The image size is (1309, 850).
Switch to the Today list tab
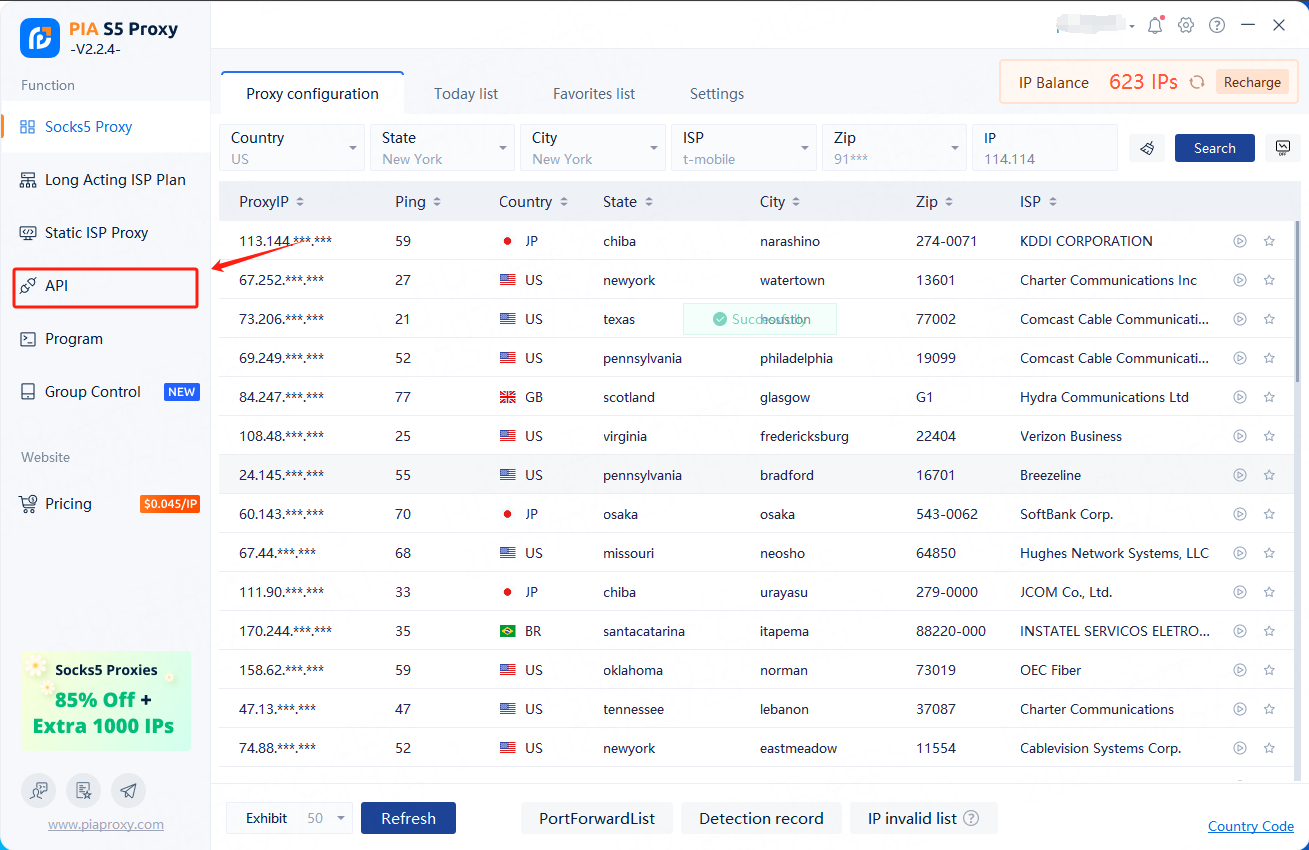[x=466, y=94]
